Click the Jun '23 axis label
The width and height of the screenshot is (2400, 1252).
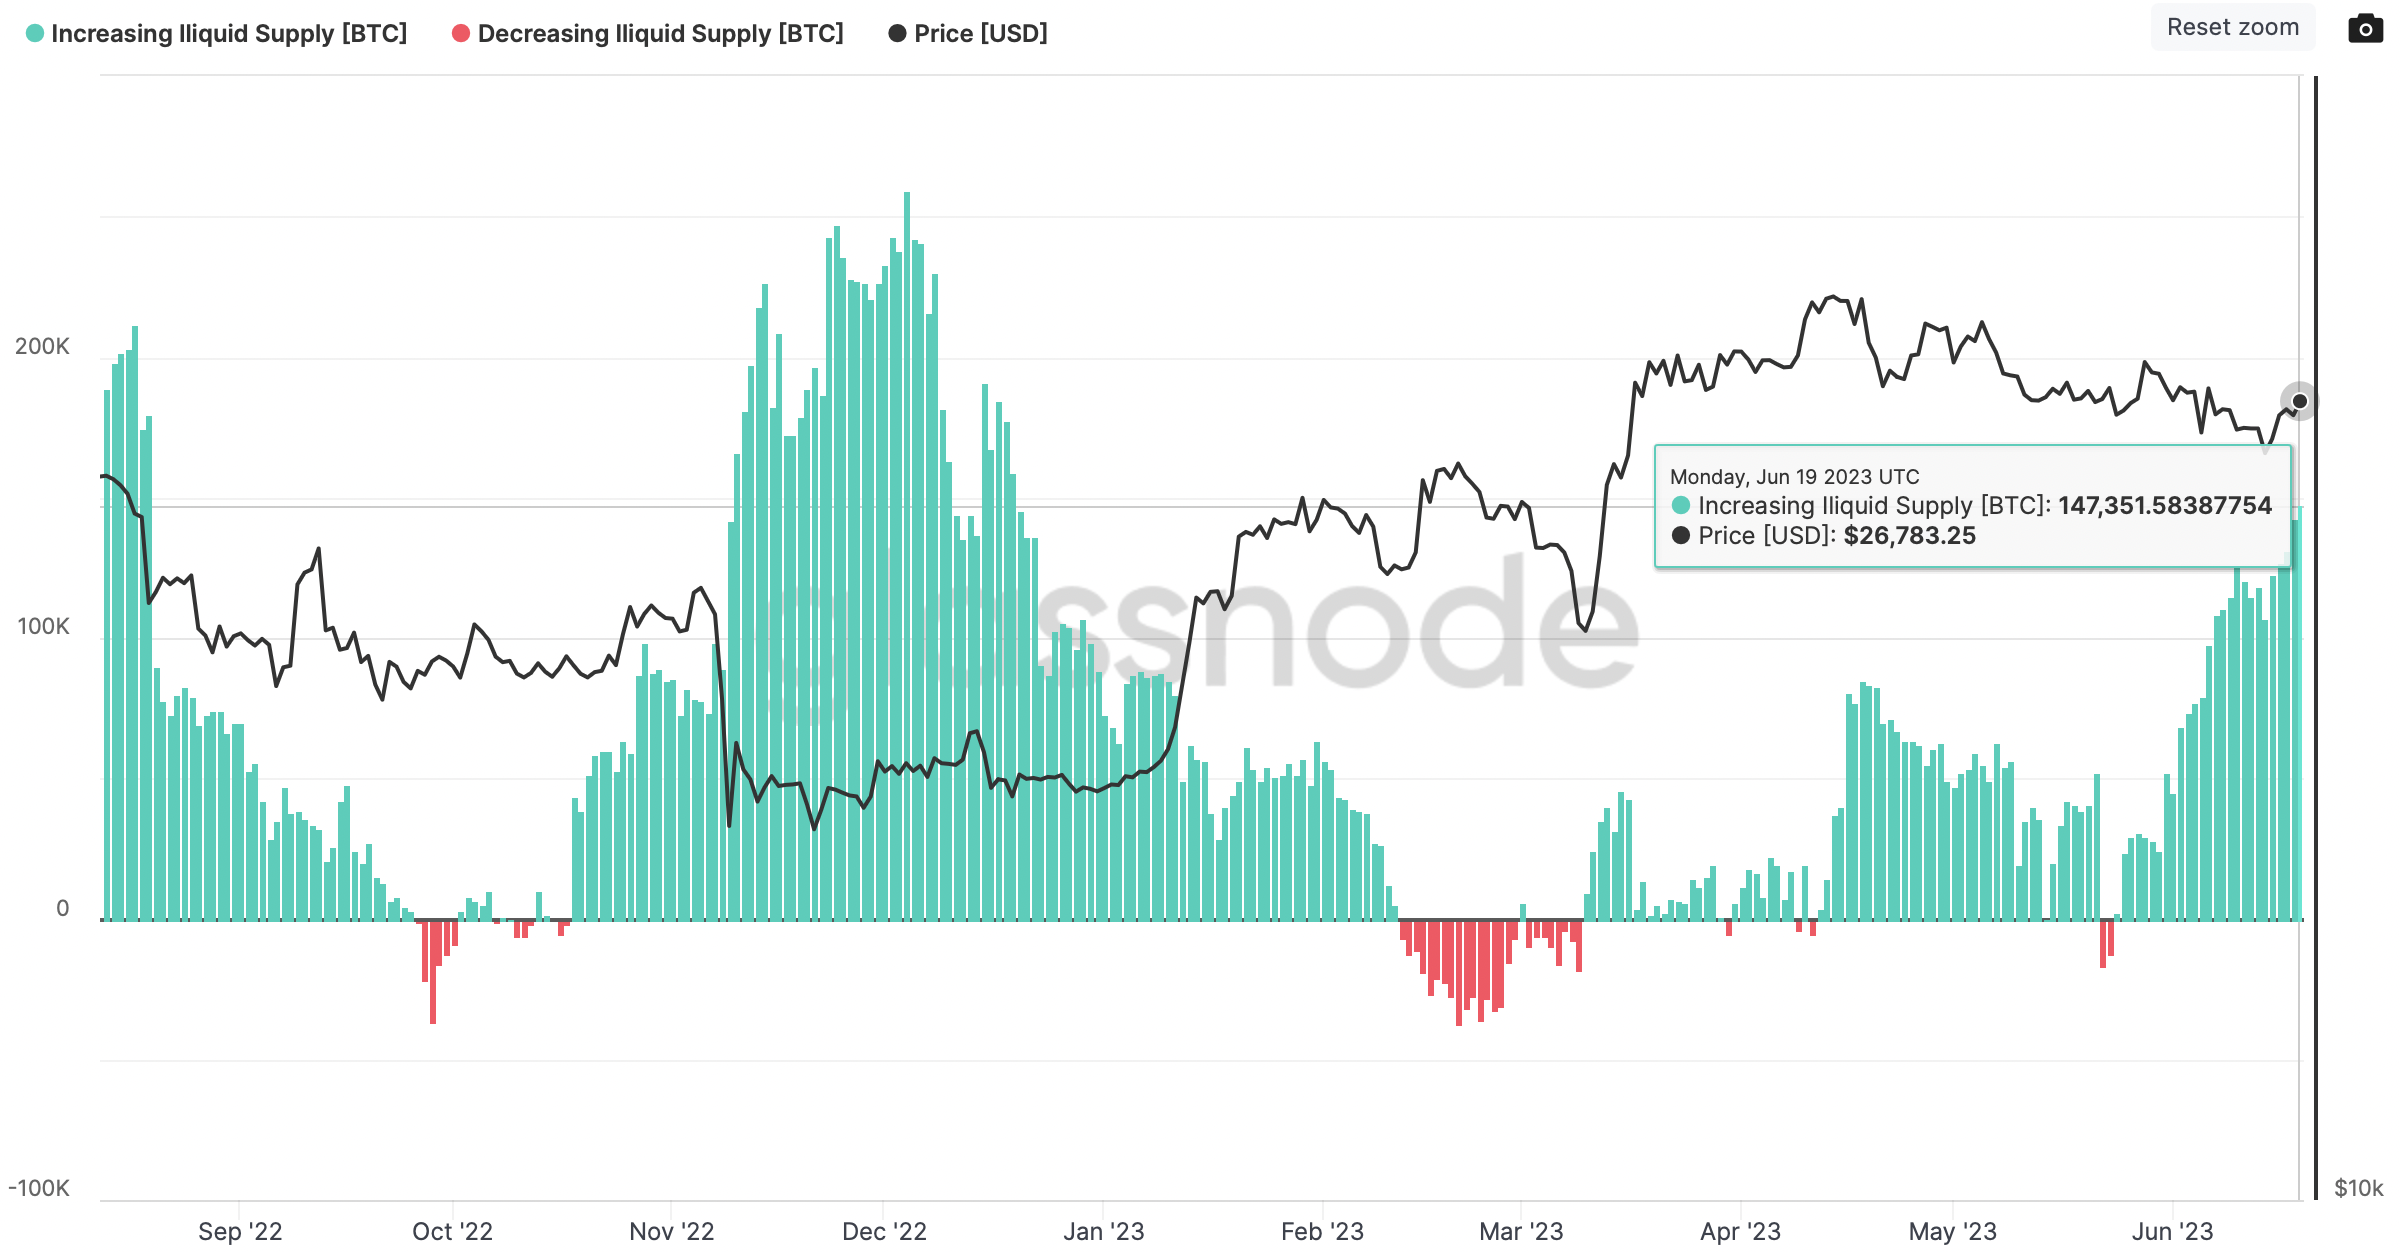[x=2172, y=1232]
